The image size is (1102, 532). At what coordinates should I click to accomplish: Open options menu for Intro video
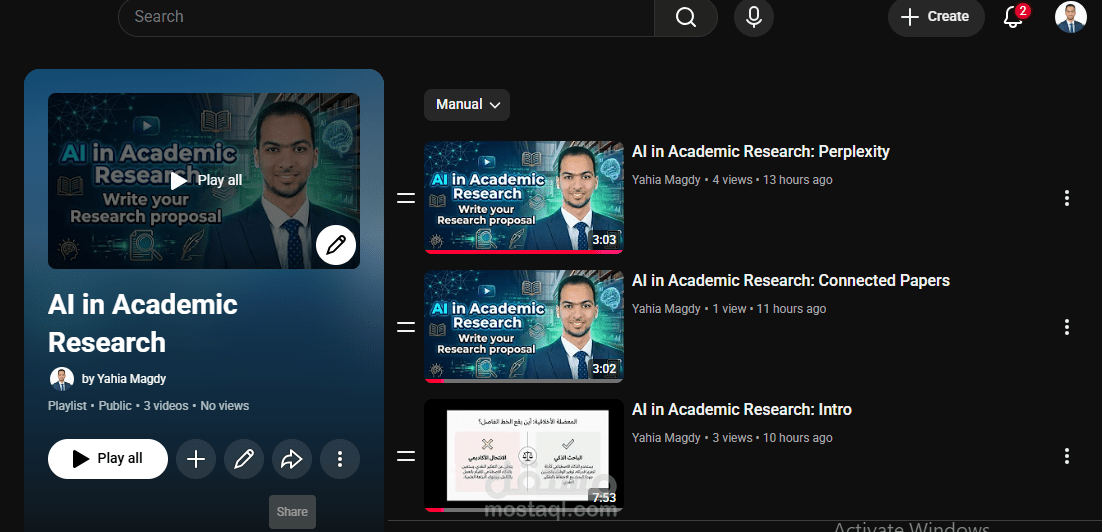[1067, 456]
